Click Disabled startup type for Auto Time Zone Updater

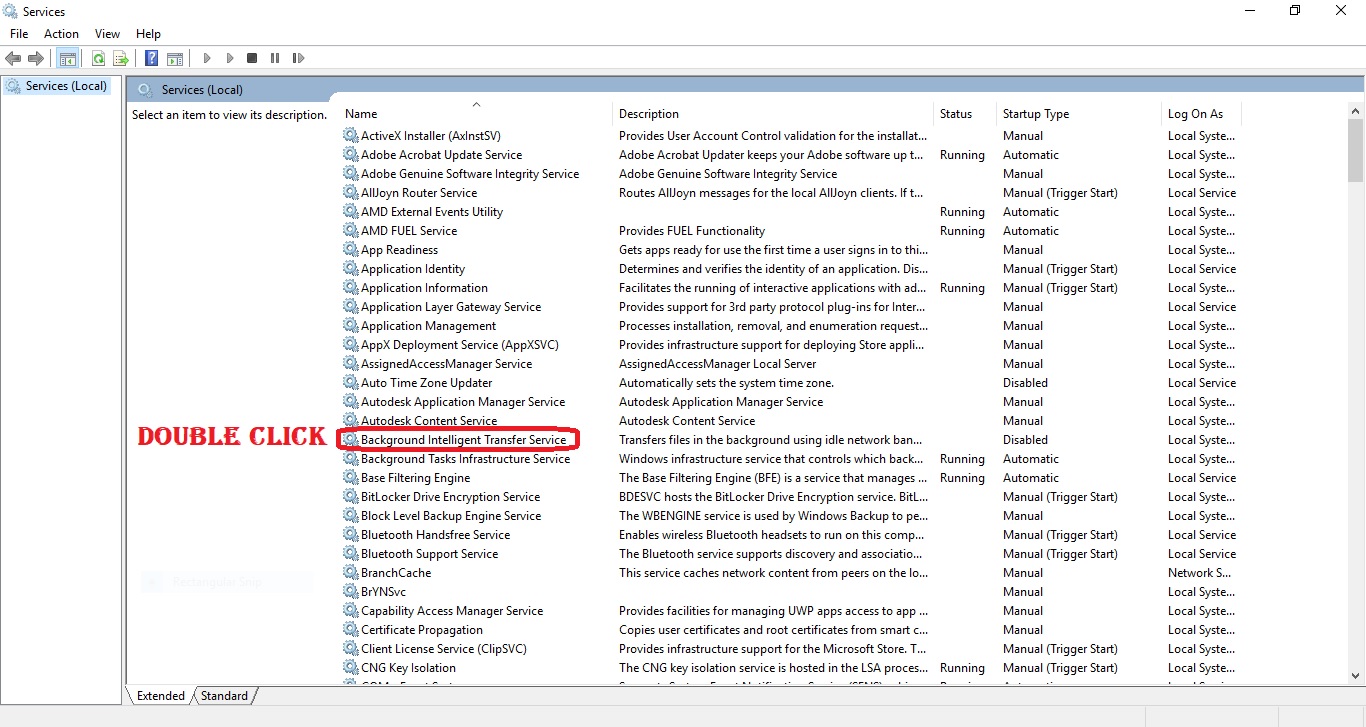pos(1025,382)
